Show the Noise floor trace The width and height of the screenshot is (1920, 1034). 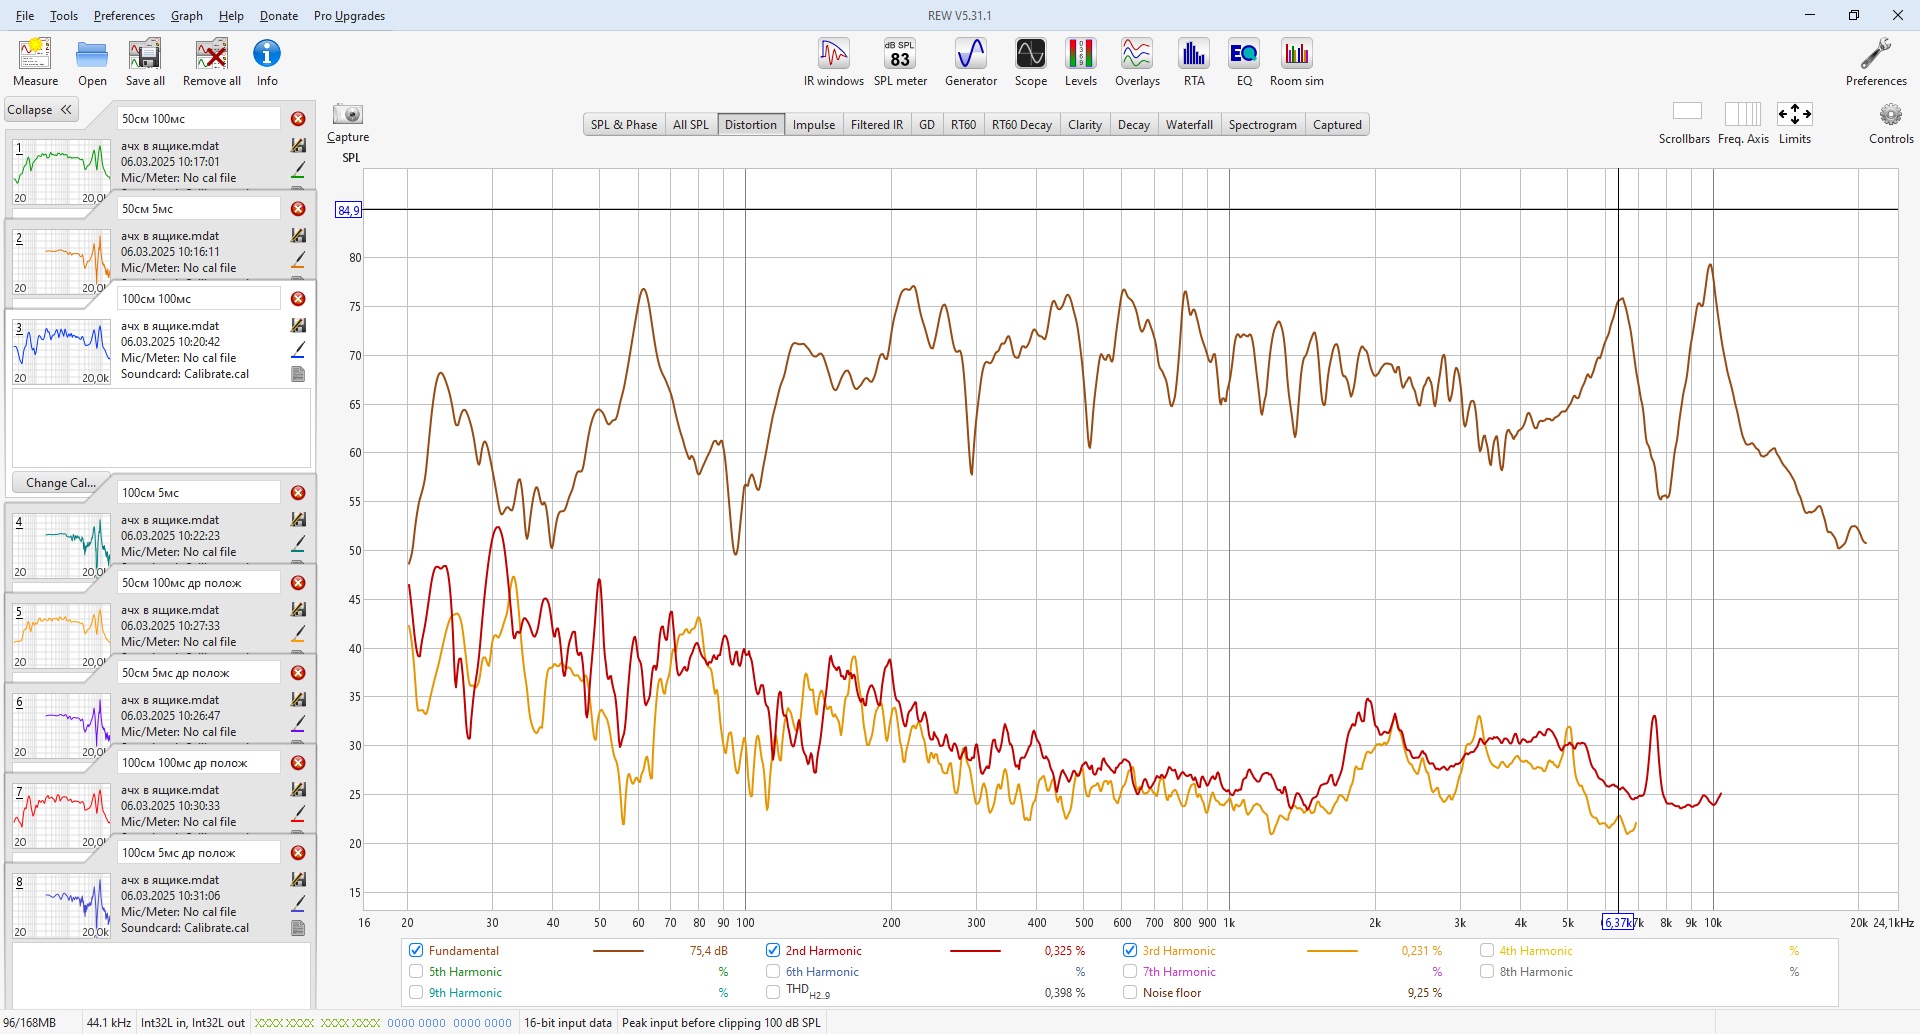[1130, 993]
